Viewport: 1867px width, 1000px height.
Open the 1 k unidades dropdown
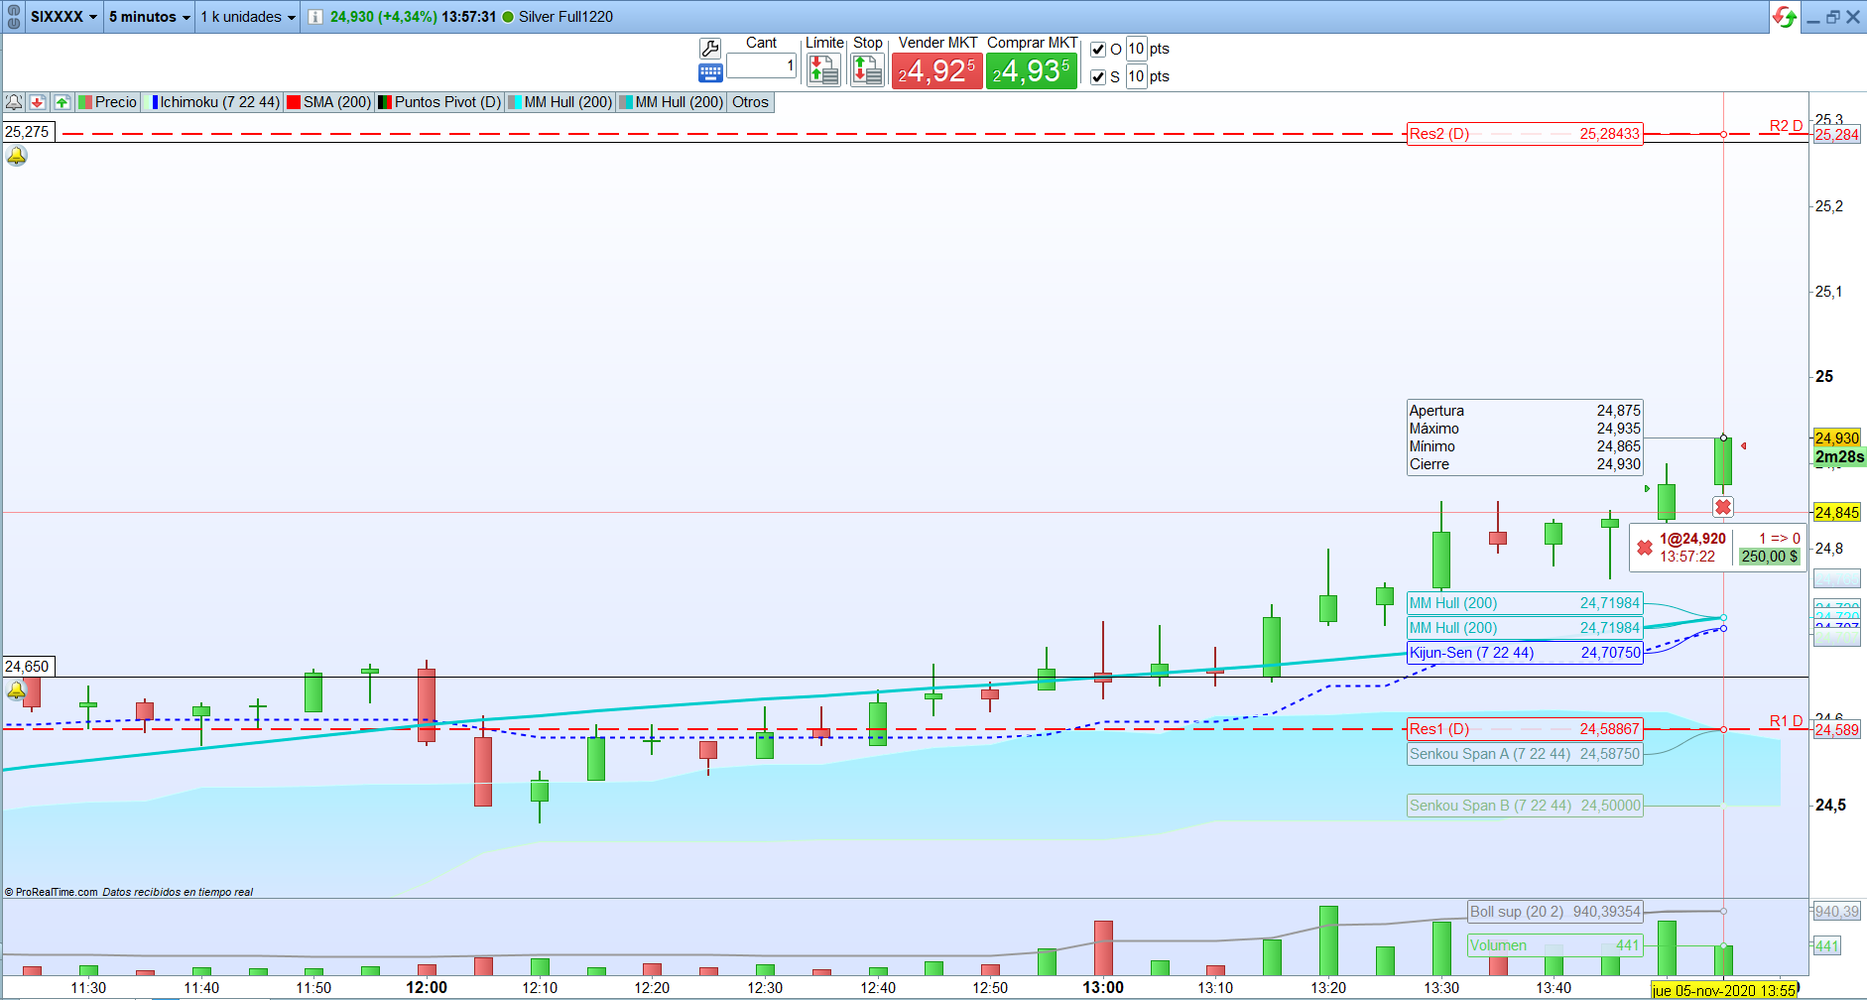[x=248, y=17]
